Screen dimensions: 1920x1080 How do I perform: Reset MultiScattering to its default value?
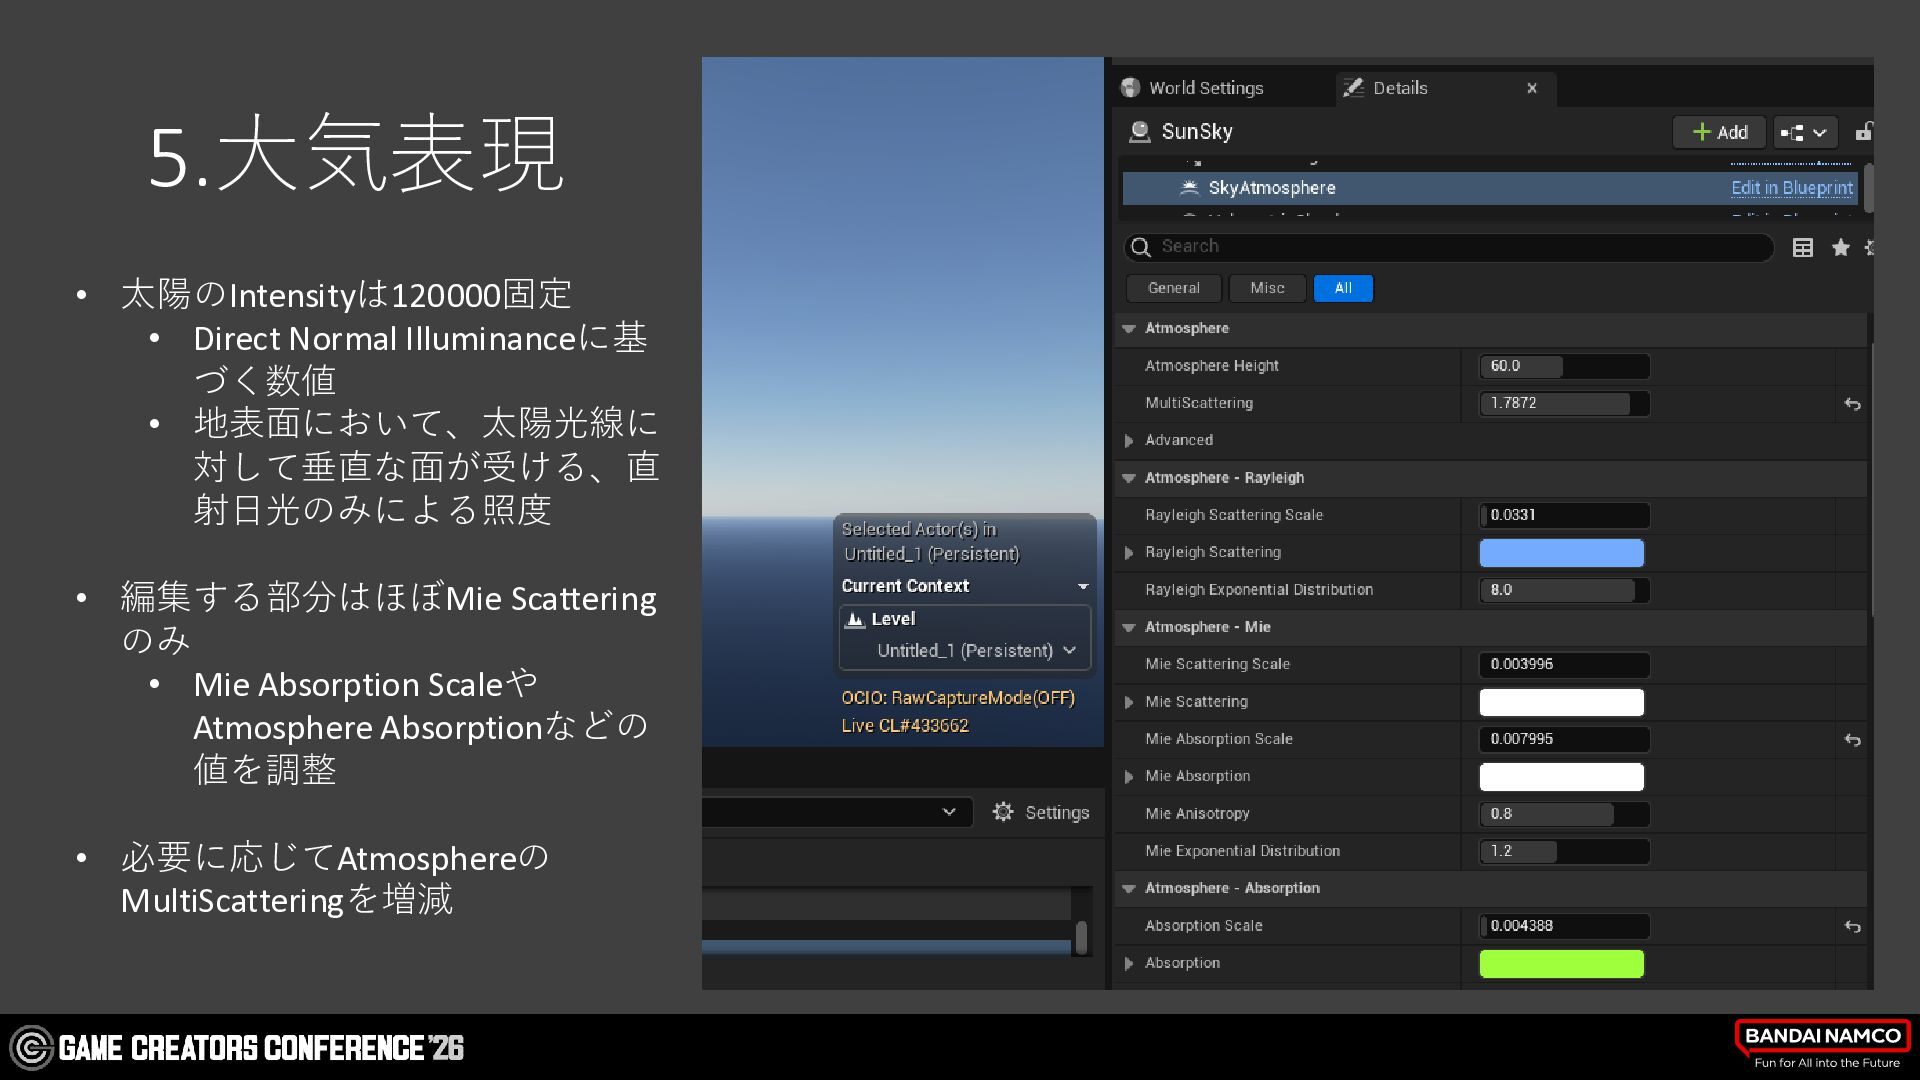[x=1852, y=404]
